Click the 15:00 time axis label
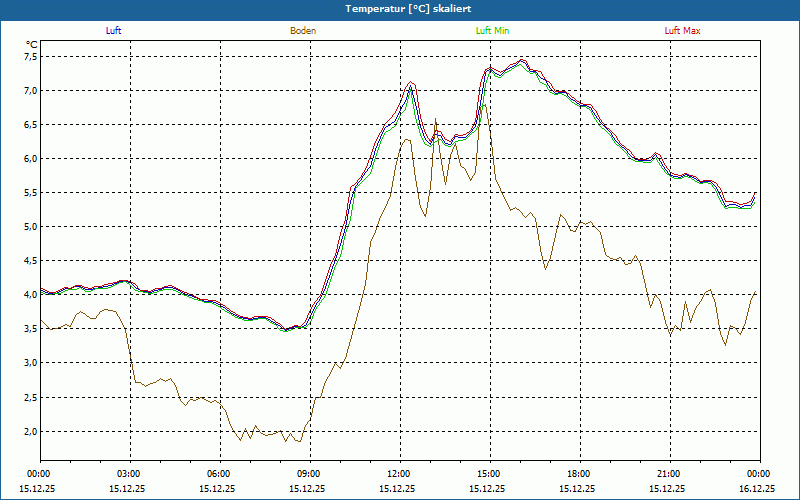This screenshot has height=500, width=800. click(x=490, y=474)
